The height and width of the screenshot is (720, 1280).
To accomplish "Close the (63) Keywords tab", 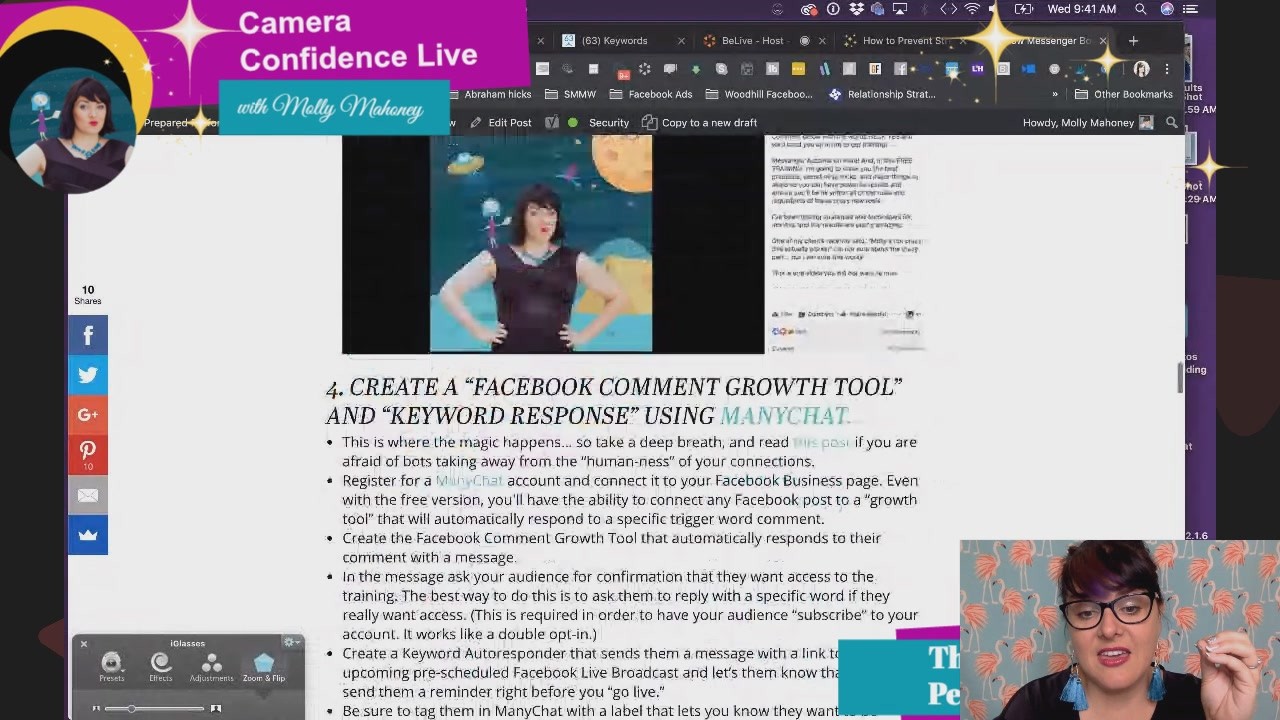I will (682, 41).
